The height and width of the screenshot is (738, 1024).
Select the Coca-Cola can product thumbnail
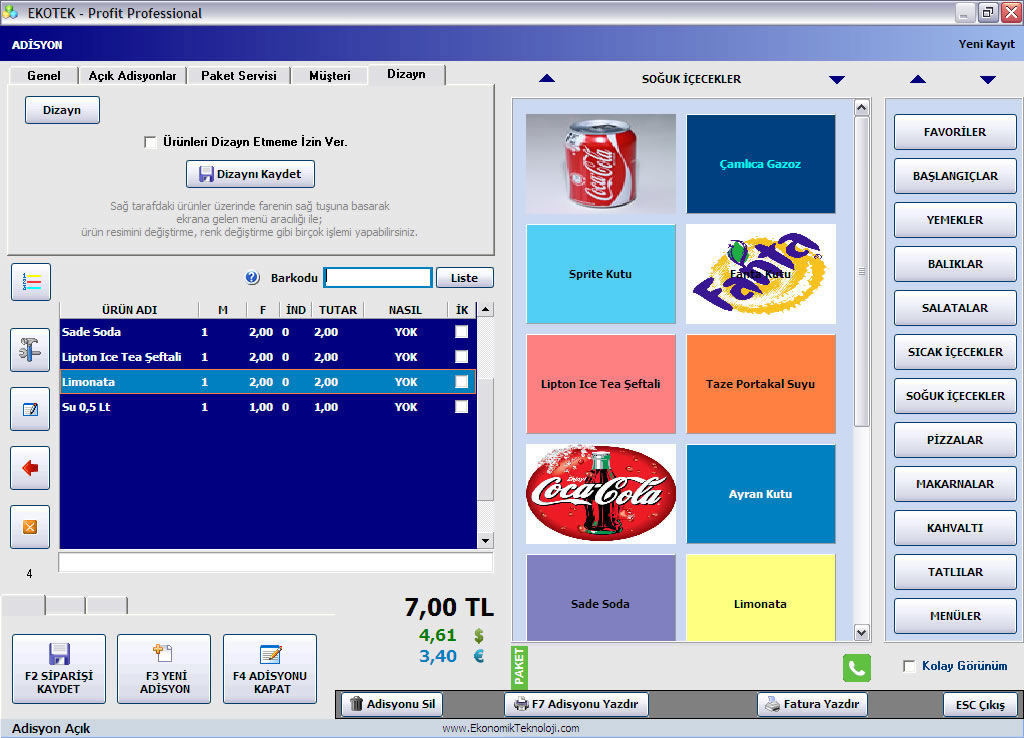(601, 164)
